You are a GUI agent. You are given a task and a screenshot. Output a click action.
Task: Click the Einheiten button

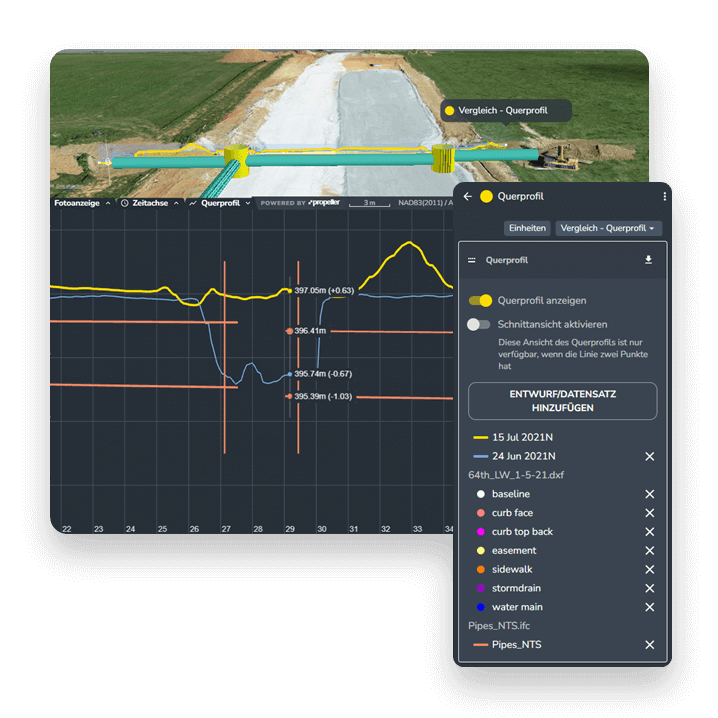point(527,228)
